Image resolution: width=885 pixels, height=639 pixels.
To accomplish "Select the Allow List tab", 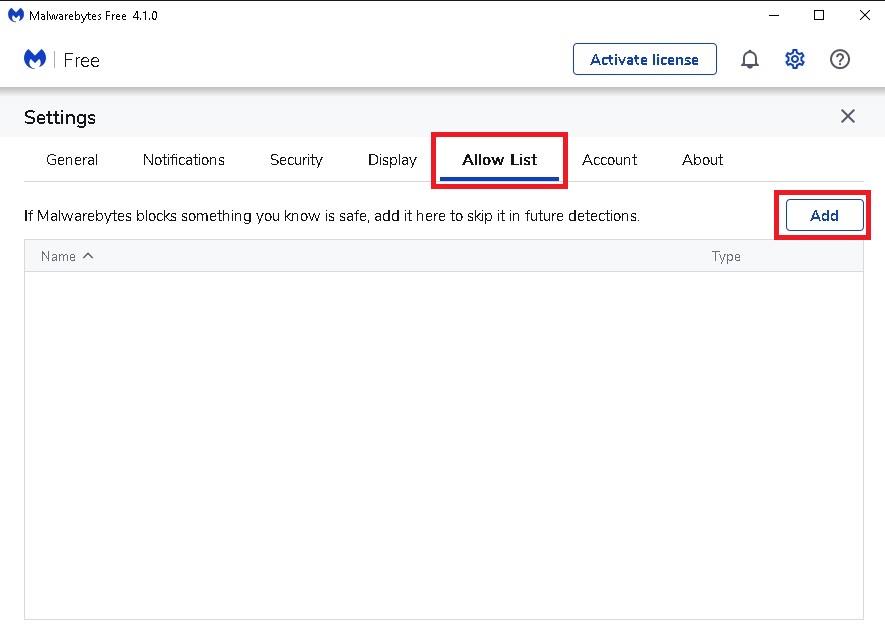I will [500, 160].
